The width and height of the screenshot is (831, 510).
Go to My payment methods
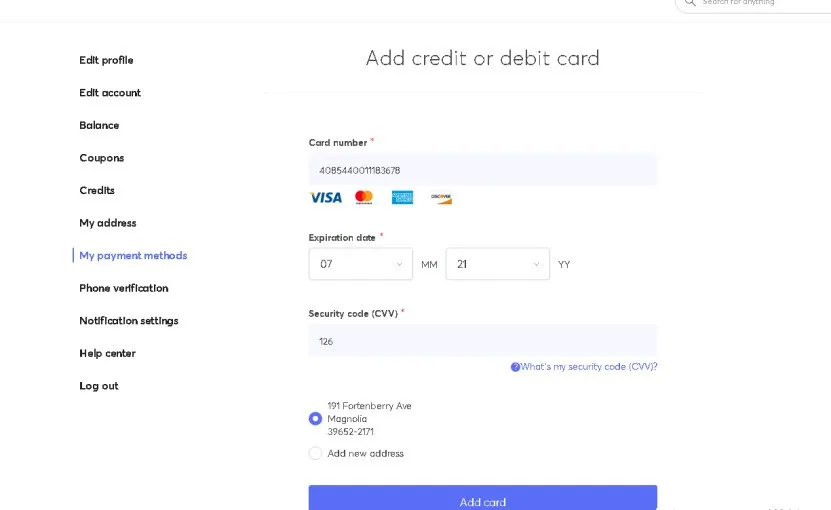pos(133,256)
